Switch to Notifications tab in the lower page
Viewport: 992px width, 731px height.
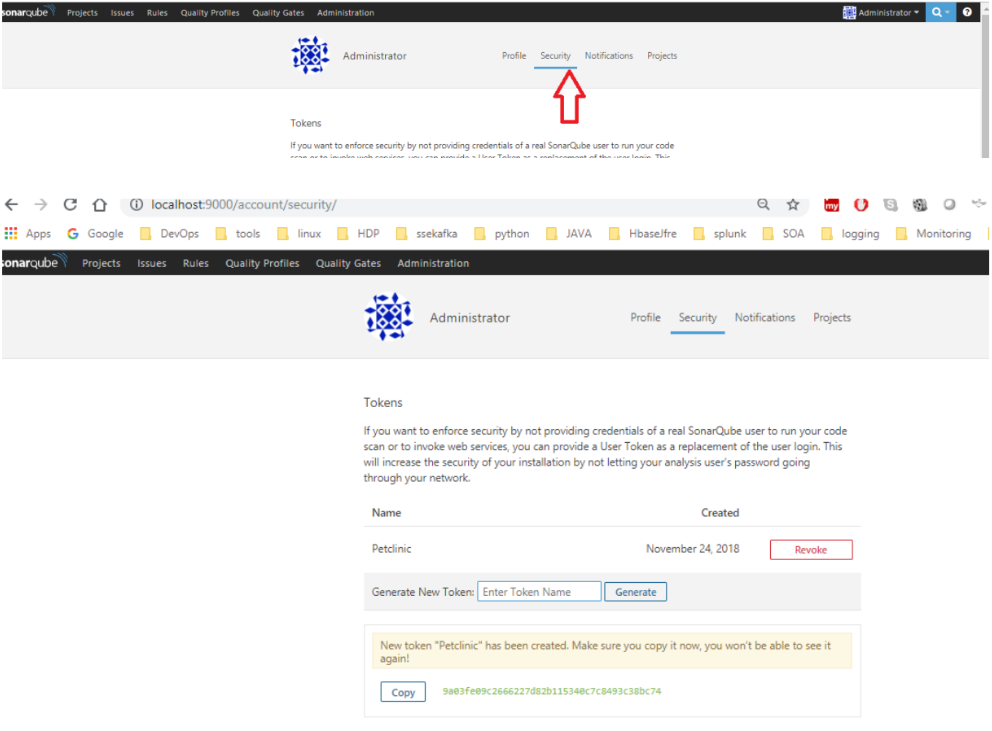click(765, 318)
